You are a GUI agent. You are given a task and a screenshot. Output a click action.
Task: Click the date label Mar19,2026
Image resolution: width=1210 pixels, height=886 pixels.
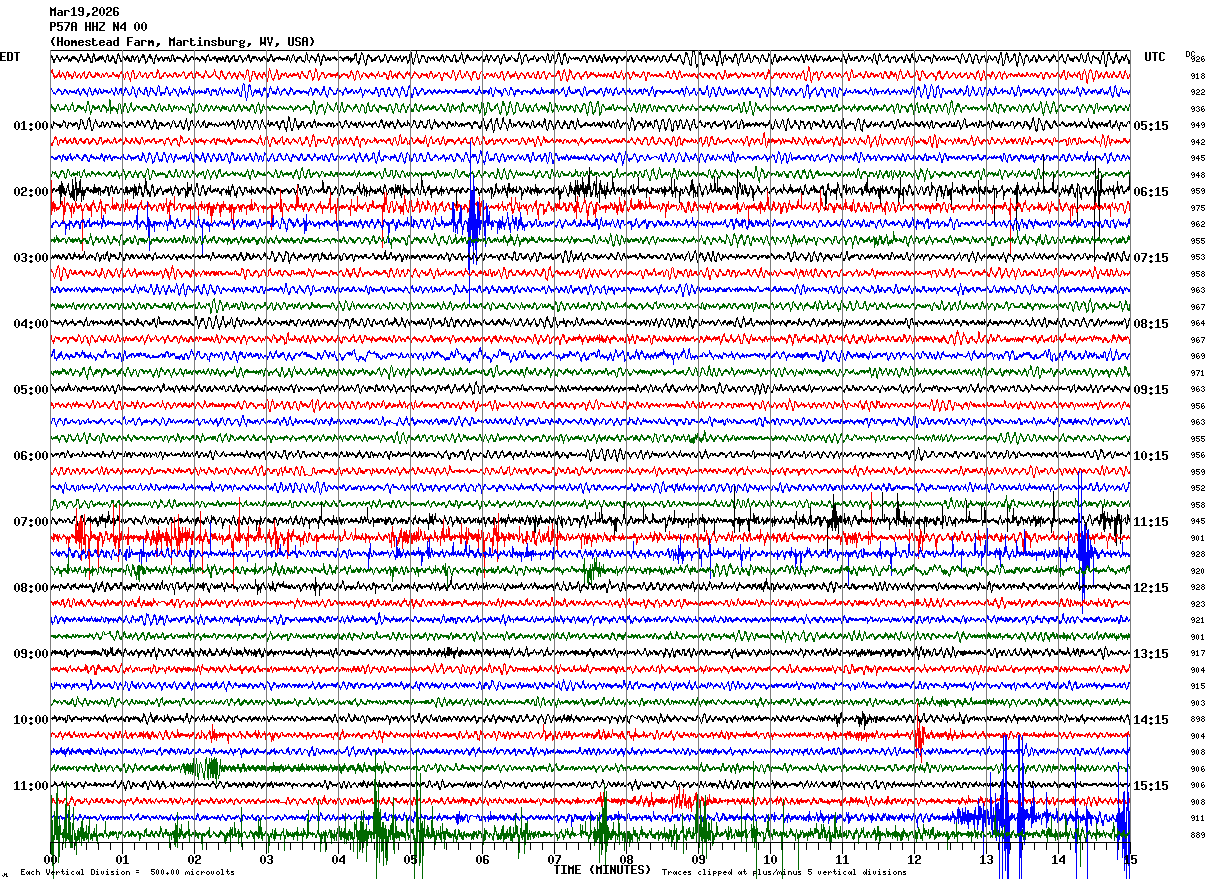(84, 12)
